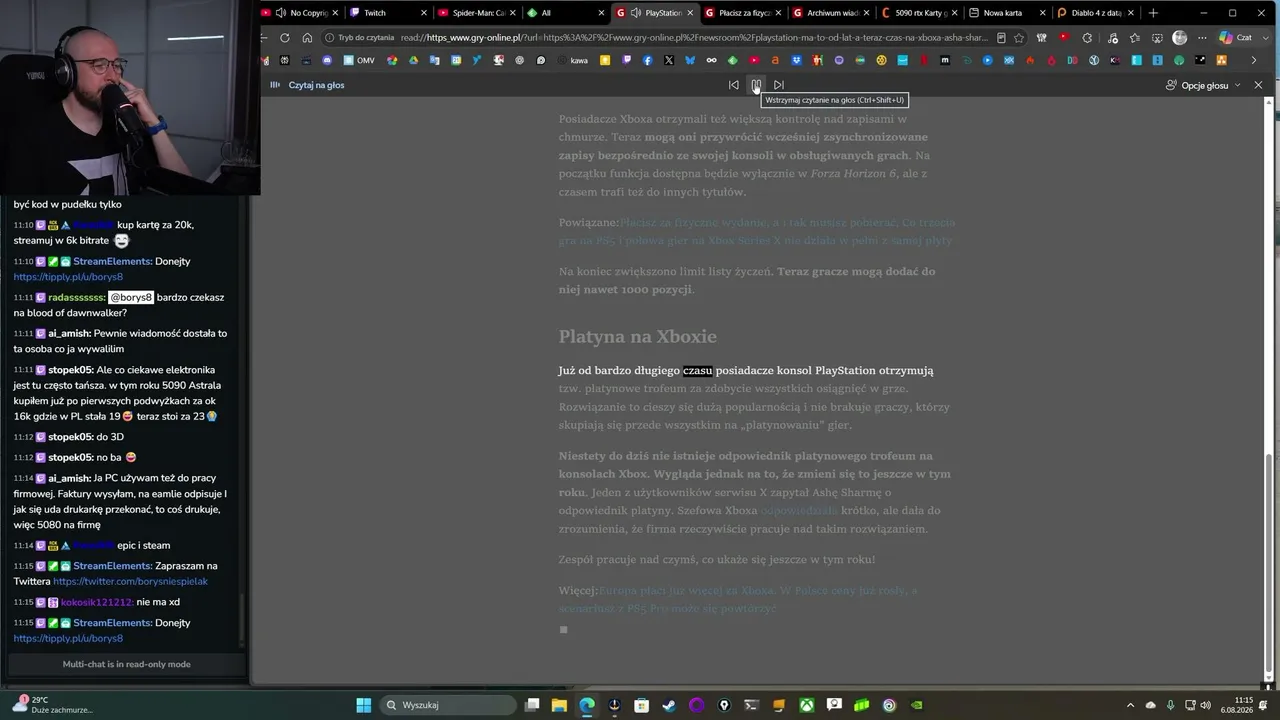Viewport: 1280px width, 720px height.
Task: Open the X bookmark in favorites bar
Action: click(669, 60)
